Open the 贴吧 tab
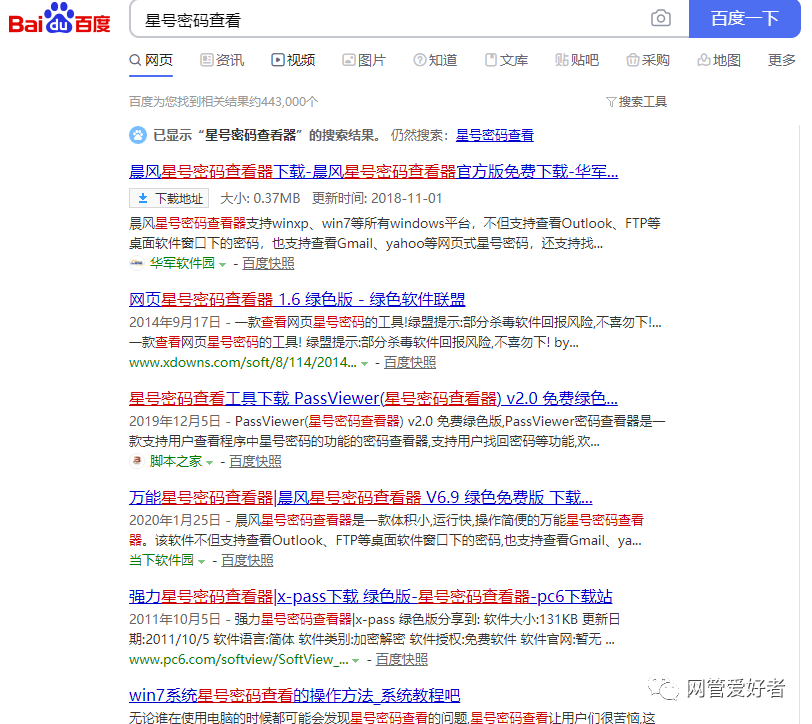 577,60
